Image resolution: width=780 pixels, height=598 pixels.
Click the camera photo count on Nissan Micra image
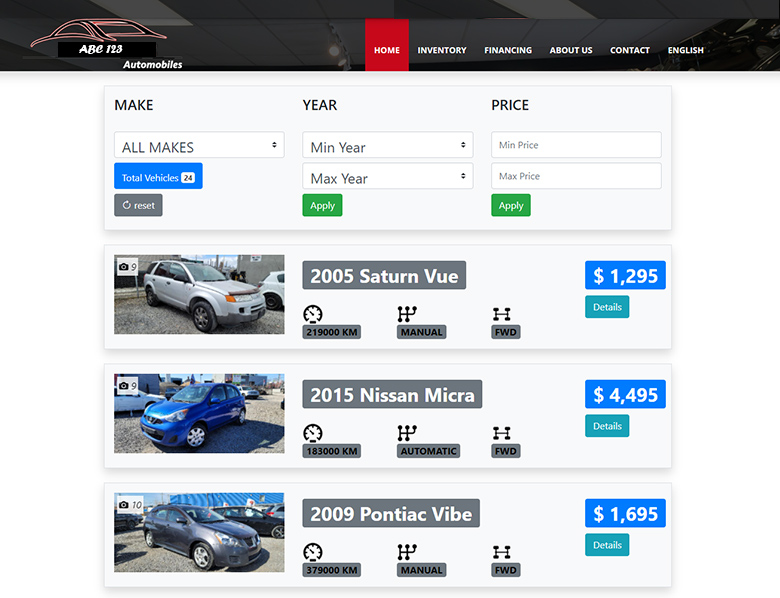[127, 386]
